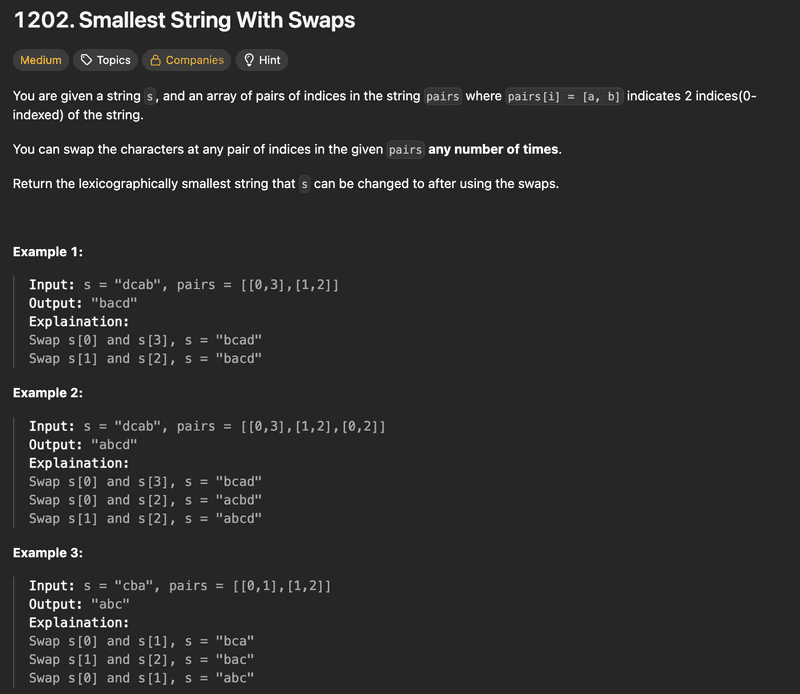
Task: Click the Example 2 'Explaination:' label
Action: pyautogui.click(x=79, y=463)
